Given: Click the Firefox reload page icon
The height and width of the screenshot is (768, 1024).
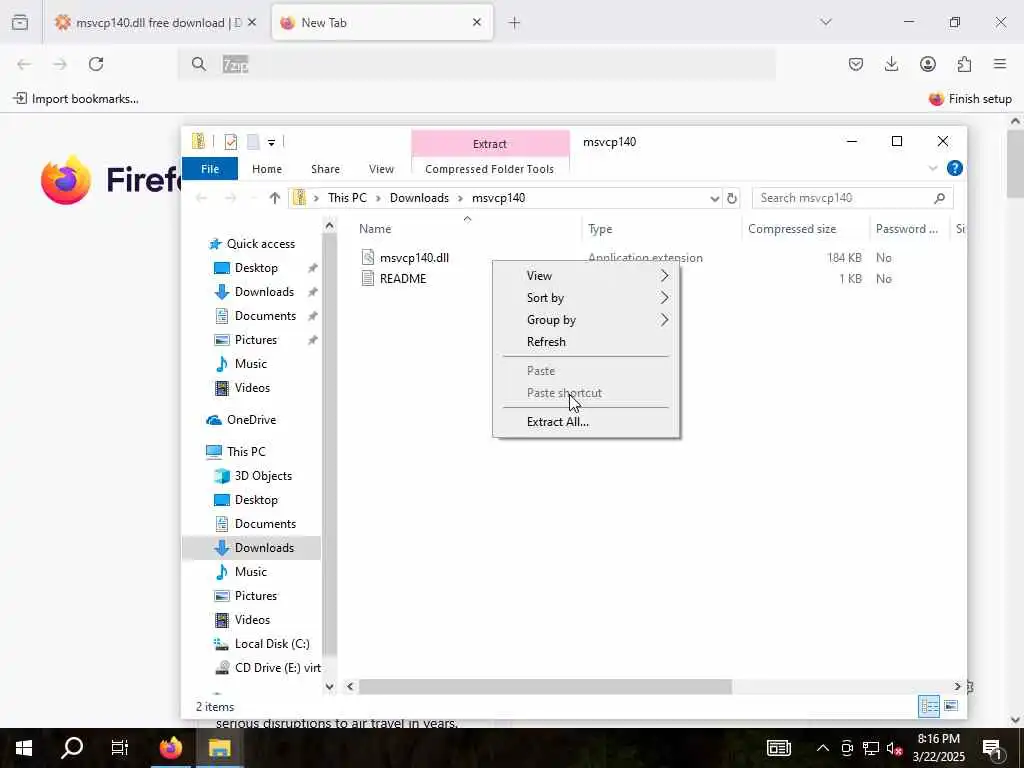Looking at the screenshot, I should [96, 64].
